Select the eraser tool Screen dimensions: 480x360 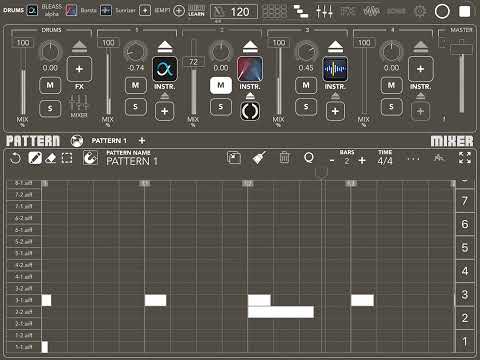point(51,158)
